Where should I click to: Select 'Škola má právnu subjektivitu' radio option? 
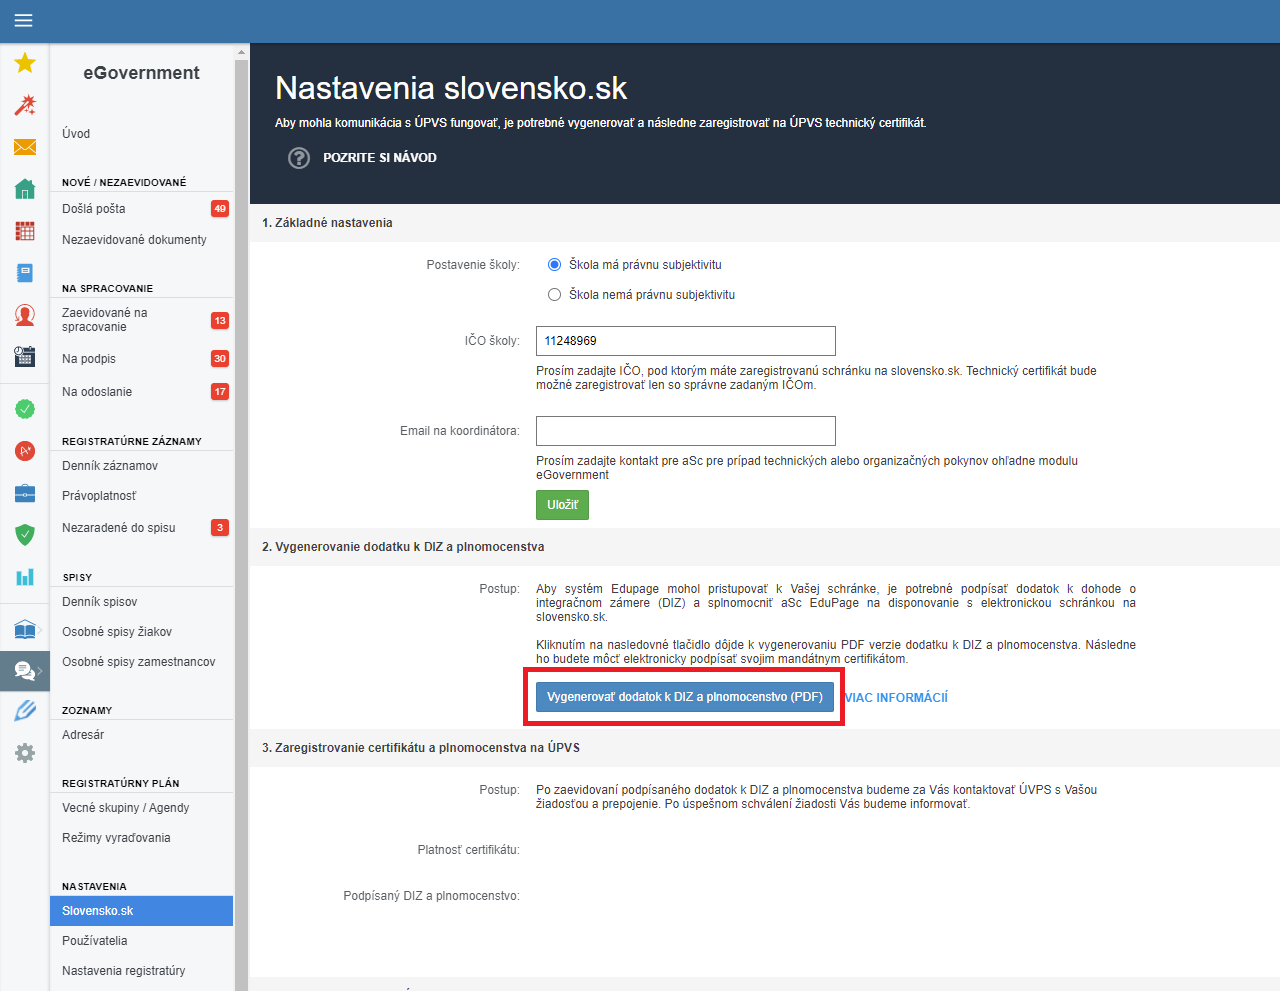tap(554, 265)
